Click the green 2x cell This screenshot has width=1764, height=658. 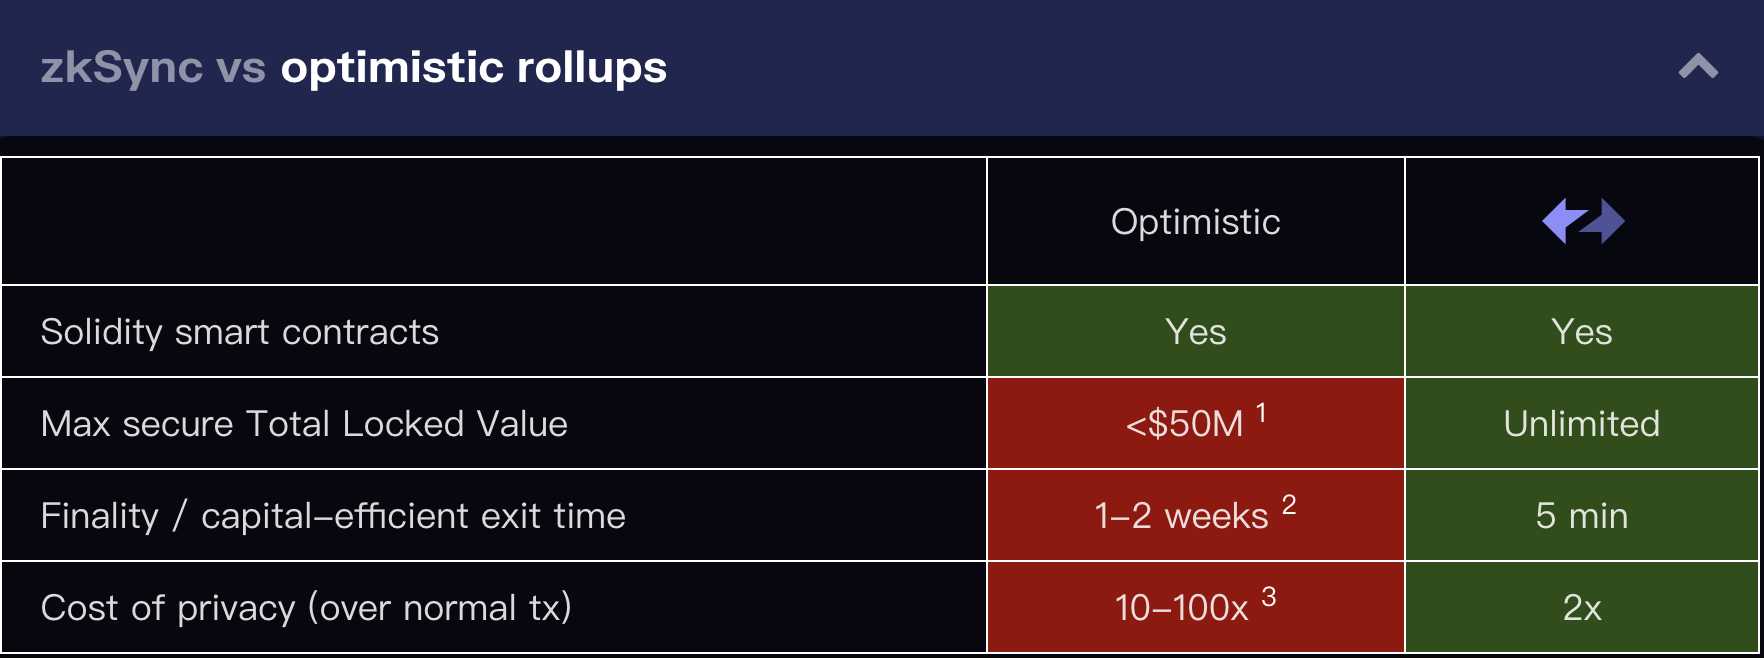[1581, 608]
